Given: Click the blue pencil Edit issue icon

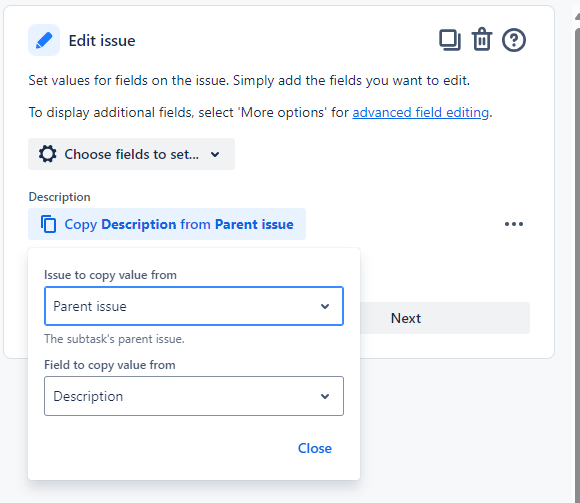Looking at the screenshot, I should tap(44, 40).
